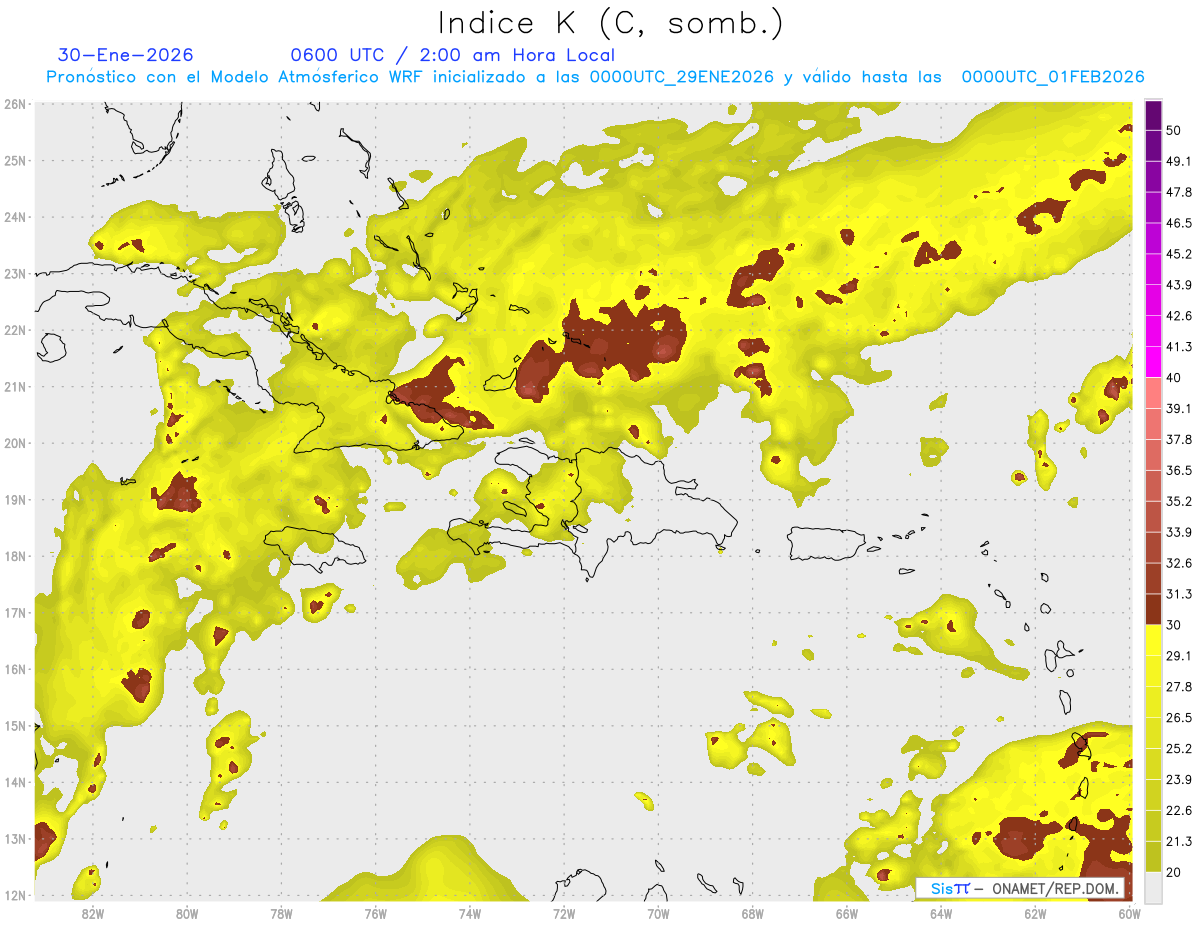
Task: Click latitude label '24N'
Action: [x=15, y=217]
